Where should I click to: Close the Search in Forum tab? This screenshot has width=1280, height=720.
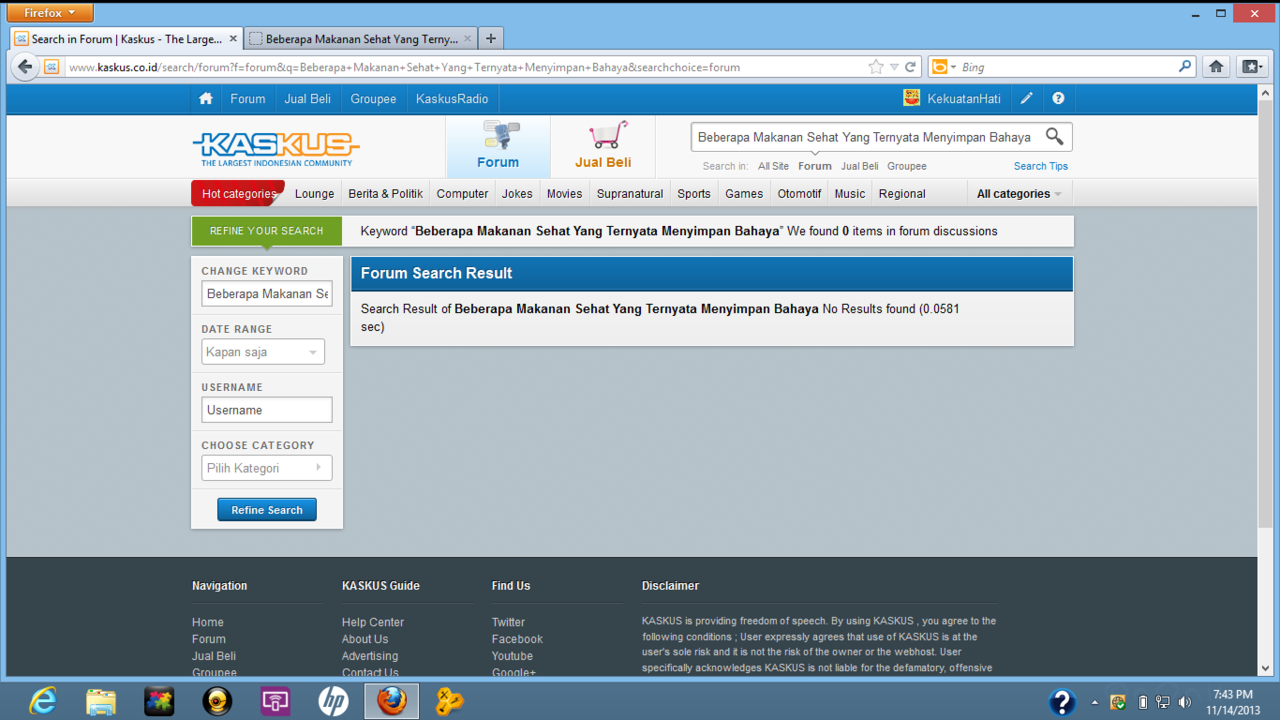tap(233, 39)
